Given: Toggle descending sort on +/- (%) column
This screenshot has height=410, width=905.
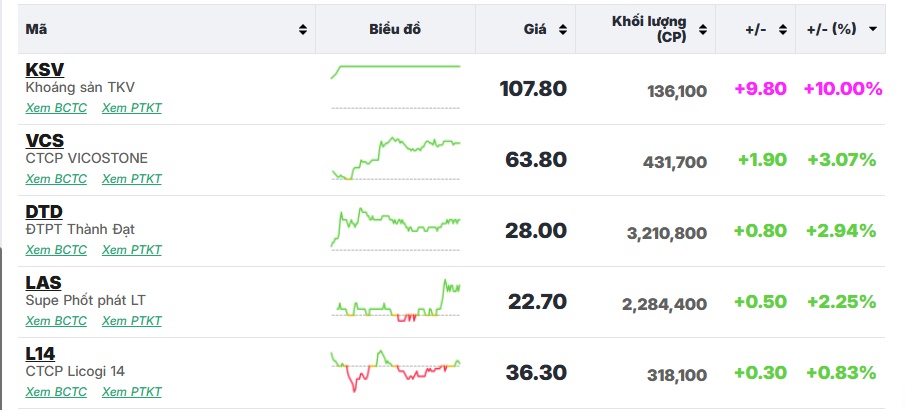Looking at the screenshot, I should point(873,30).
